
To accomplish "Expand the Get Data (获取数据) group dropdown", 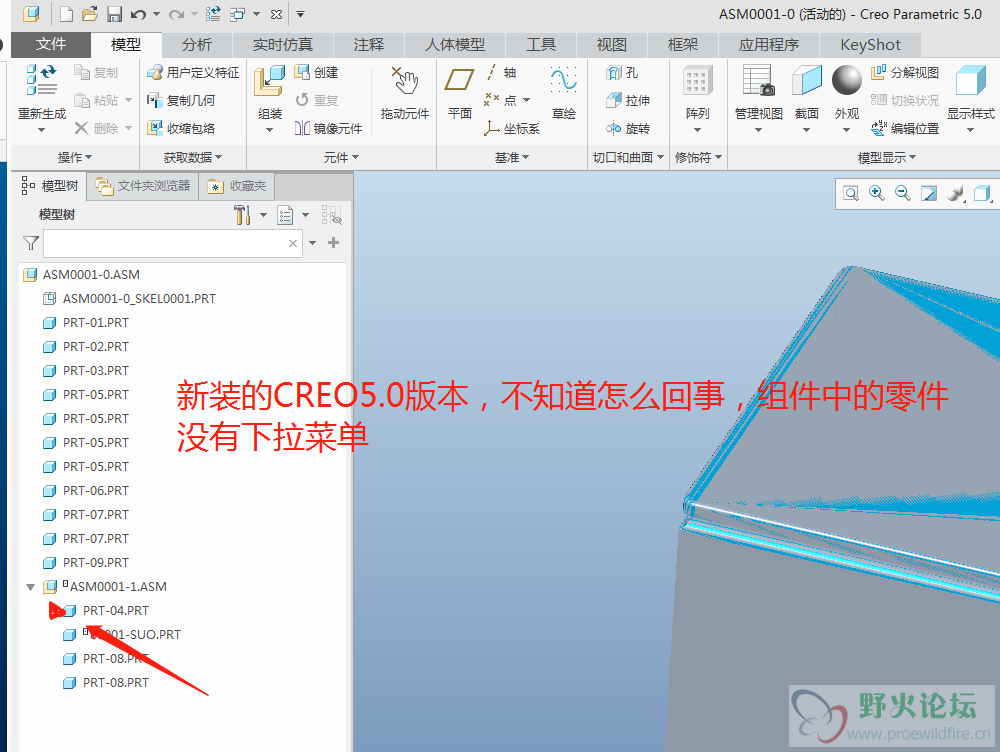I will (x=193, y=157).
